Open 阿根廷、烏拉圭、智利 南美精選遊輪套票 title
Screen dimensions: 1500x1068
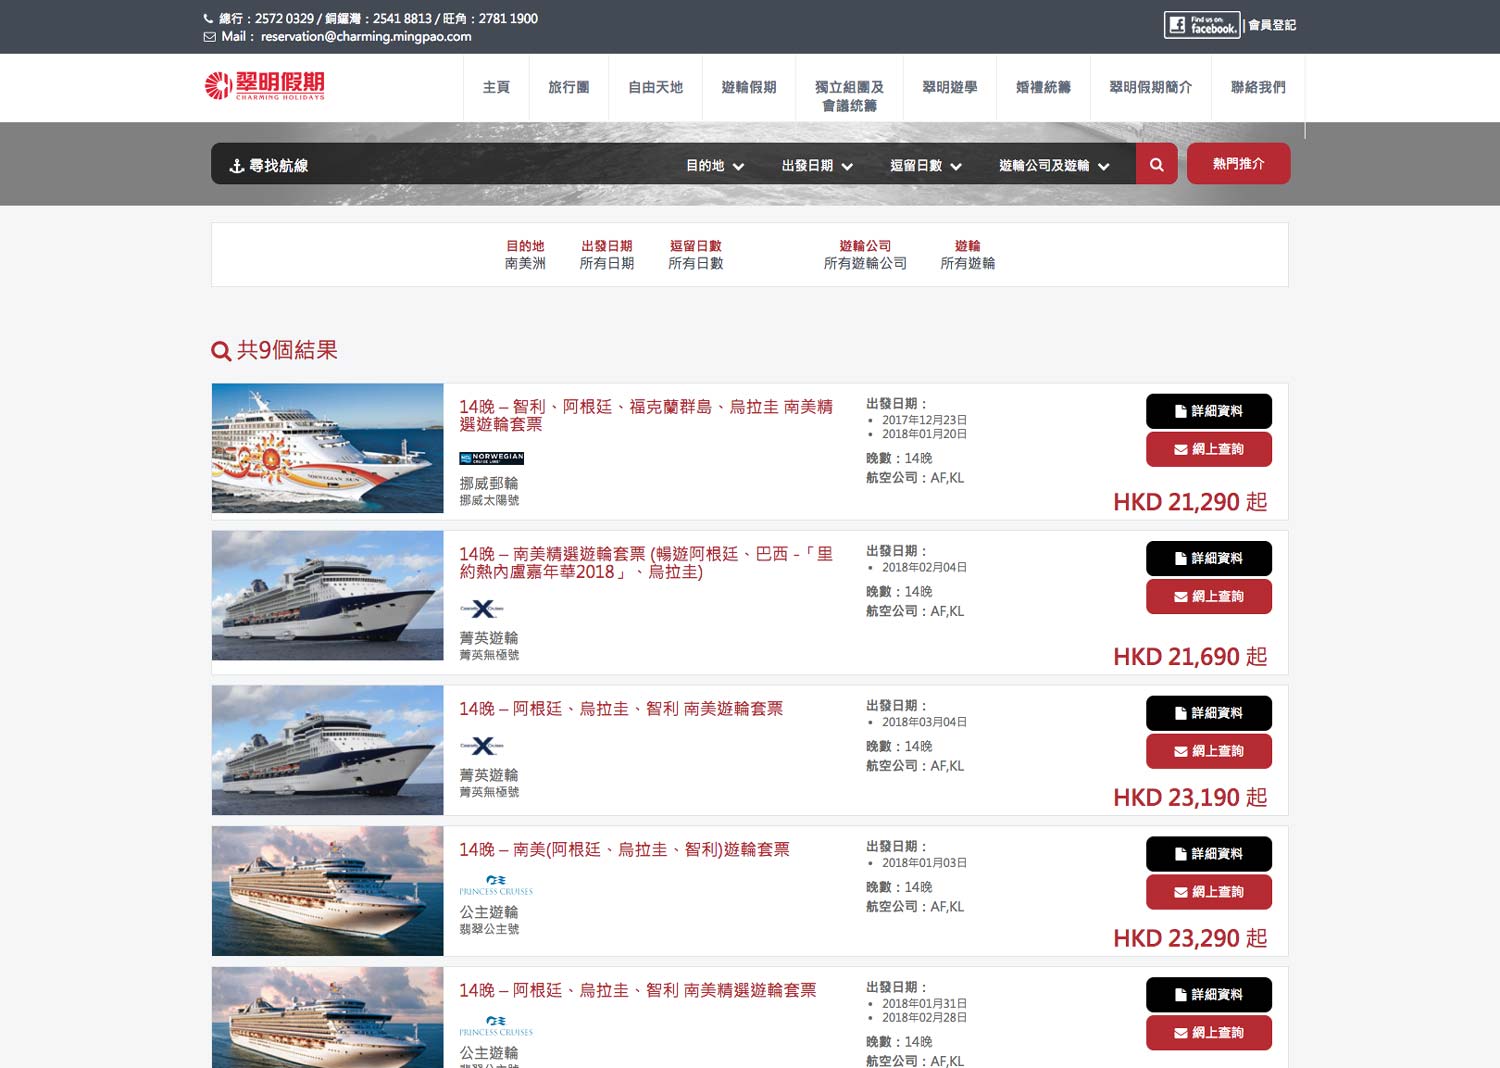click(x=638, y=991)
